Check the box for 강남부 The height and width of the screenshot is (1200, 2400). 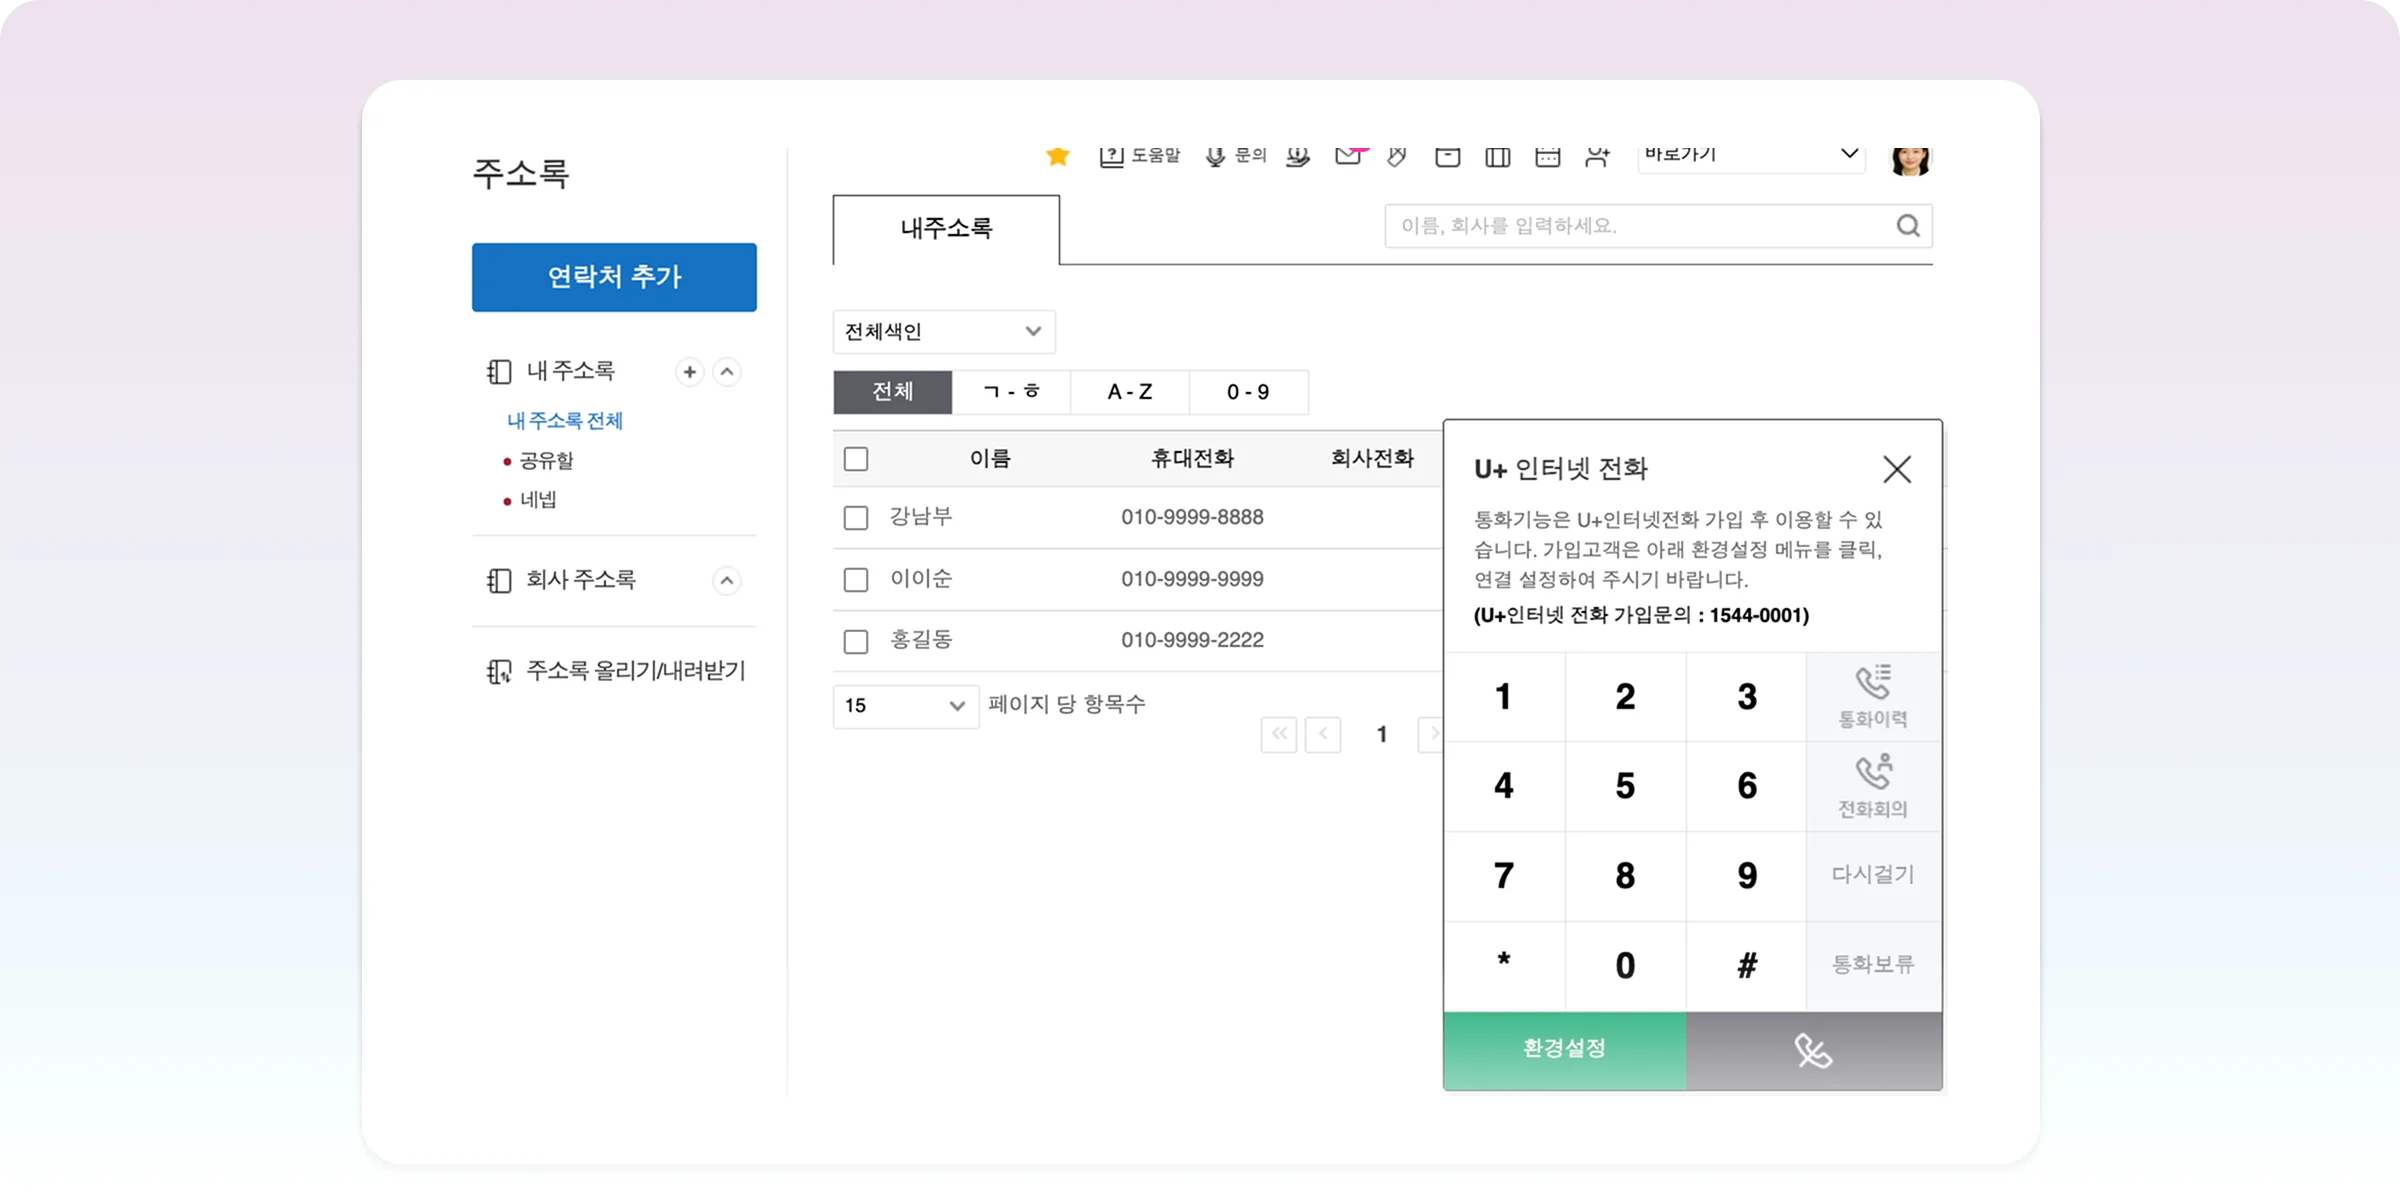(856, 518)
